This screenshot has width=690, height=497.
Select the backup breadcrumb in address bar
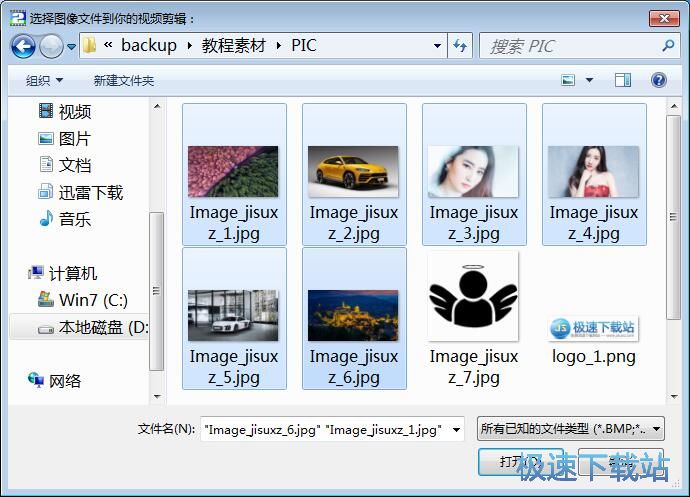pos(149,45)
